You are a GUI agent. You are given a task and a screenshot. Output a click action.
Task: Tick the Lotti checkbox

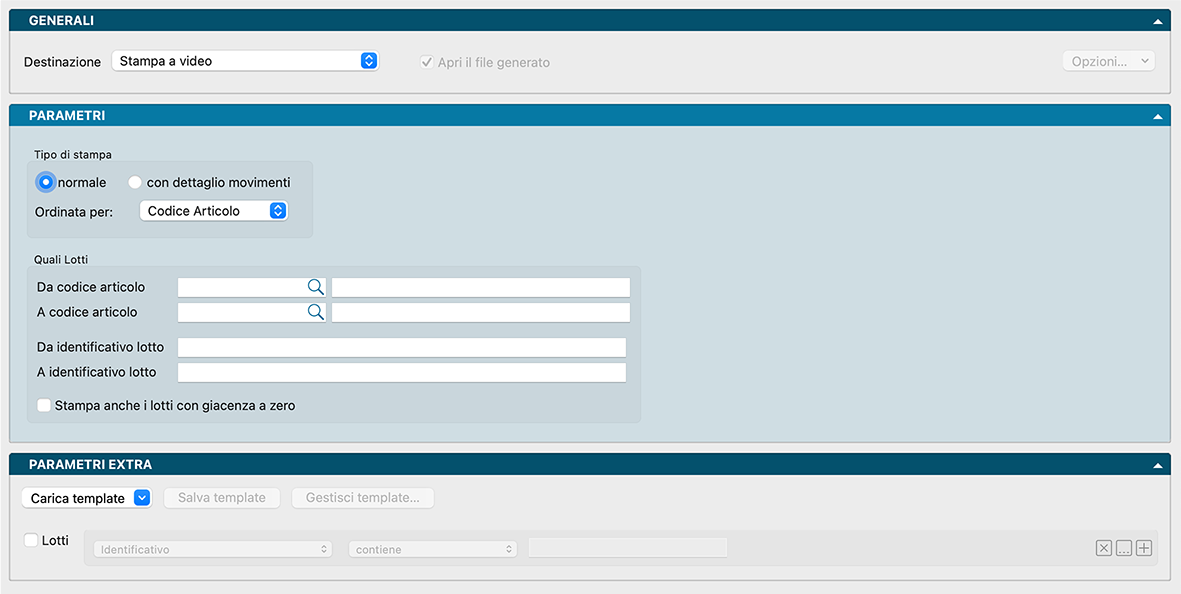point(31,540)
